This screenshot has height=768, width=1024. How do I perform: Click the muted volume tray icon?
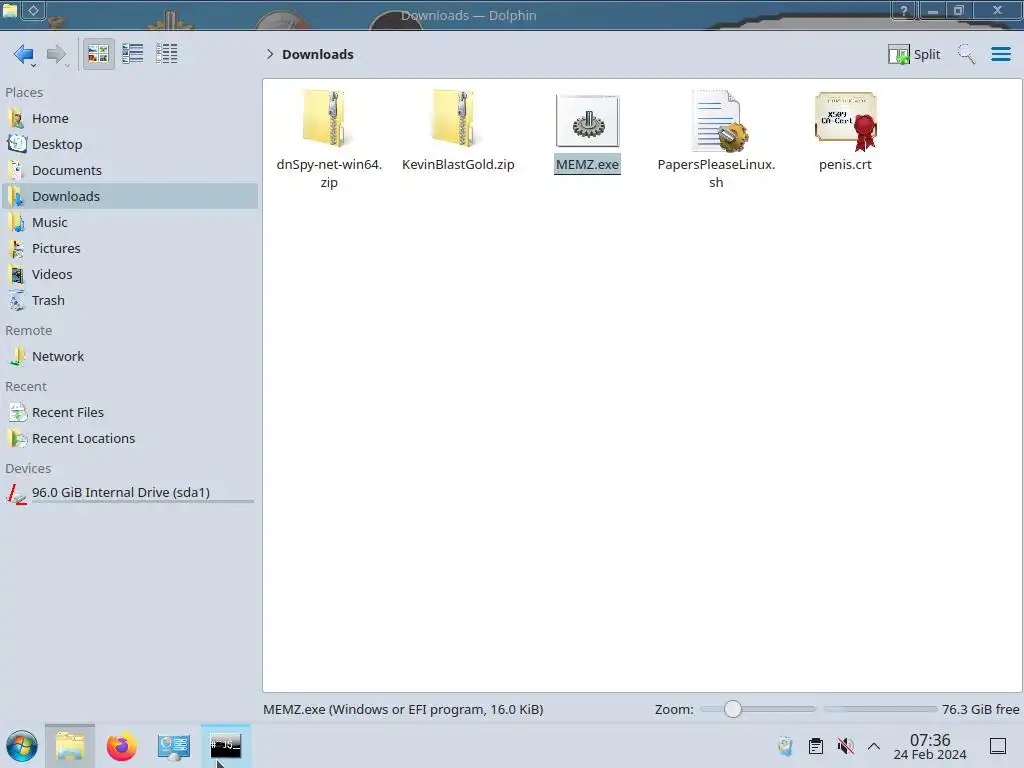coord(845,746)
